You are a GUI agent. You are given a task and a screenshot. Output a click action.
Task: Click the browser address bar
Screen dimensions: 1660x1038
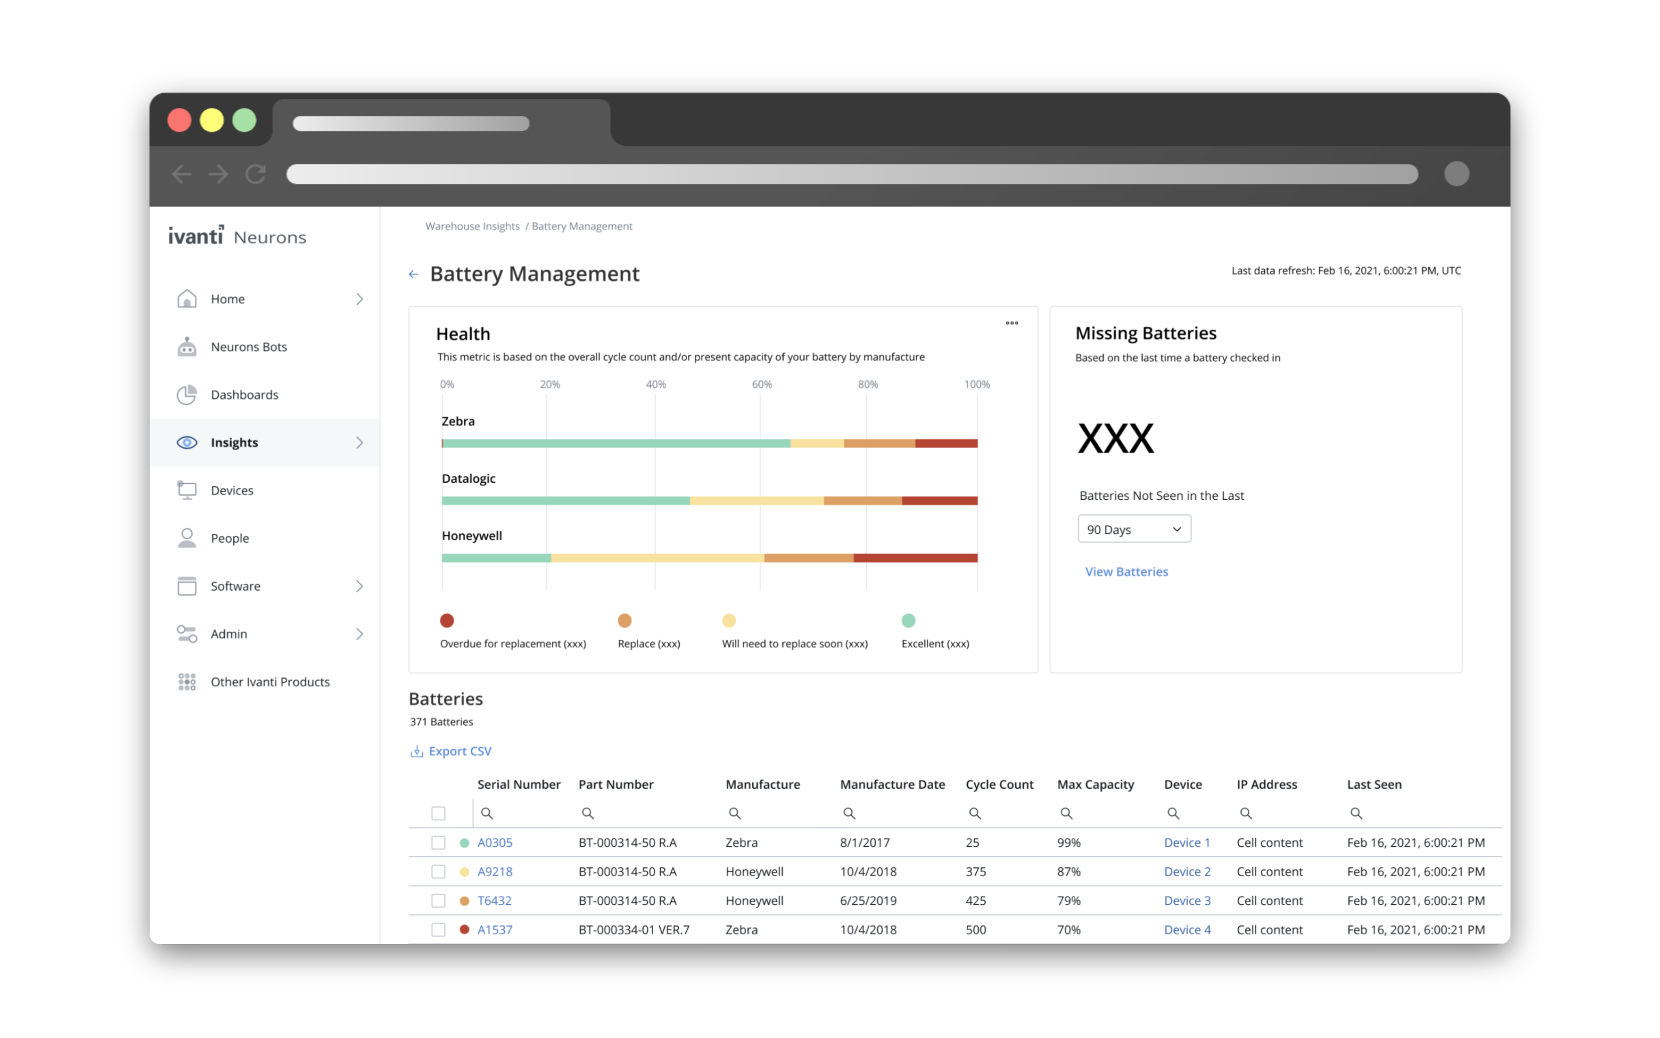[852, 174]
